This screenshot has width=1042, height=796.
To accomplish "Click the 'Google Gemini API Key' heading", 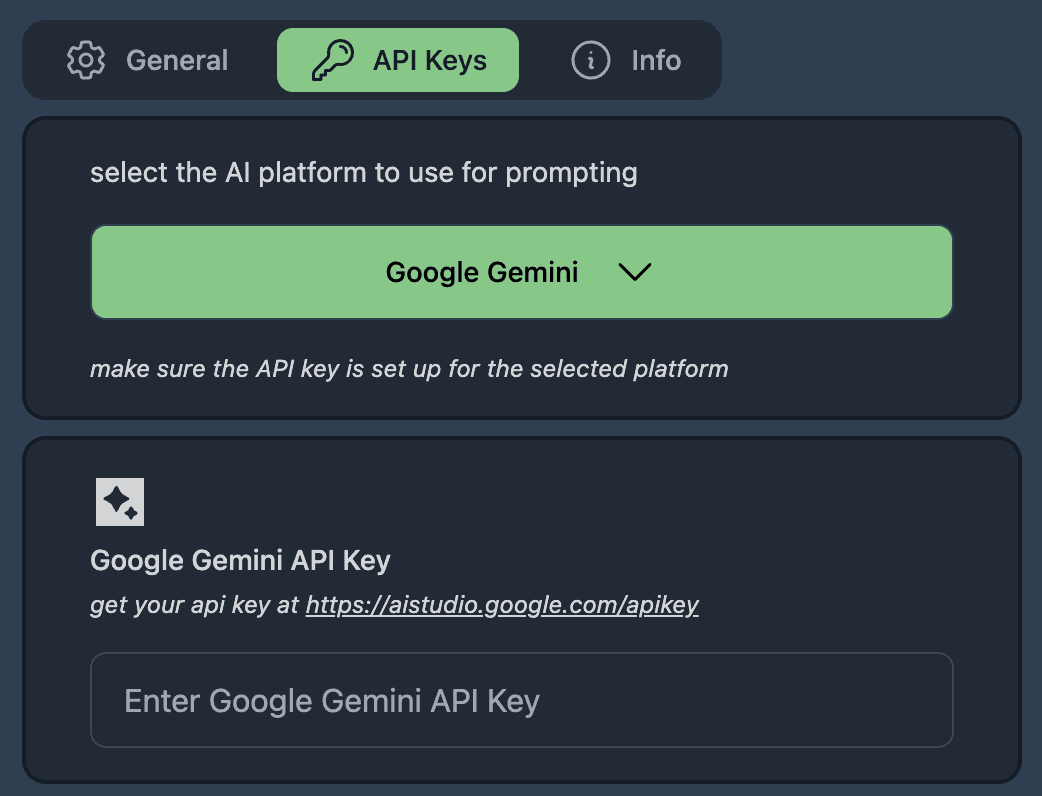I will pyautogui.click(x=241, y=561).
